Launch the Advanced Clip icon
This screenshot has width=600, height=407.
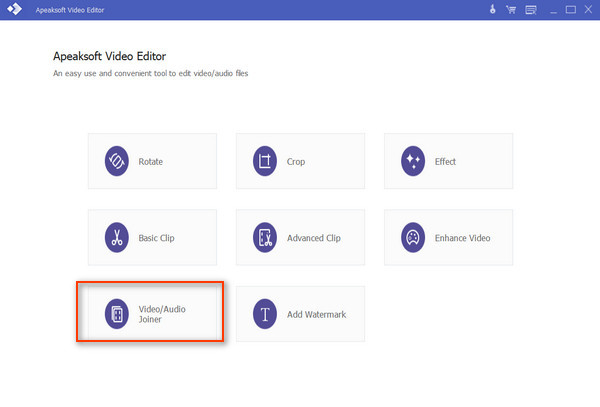point(264,238)
